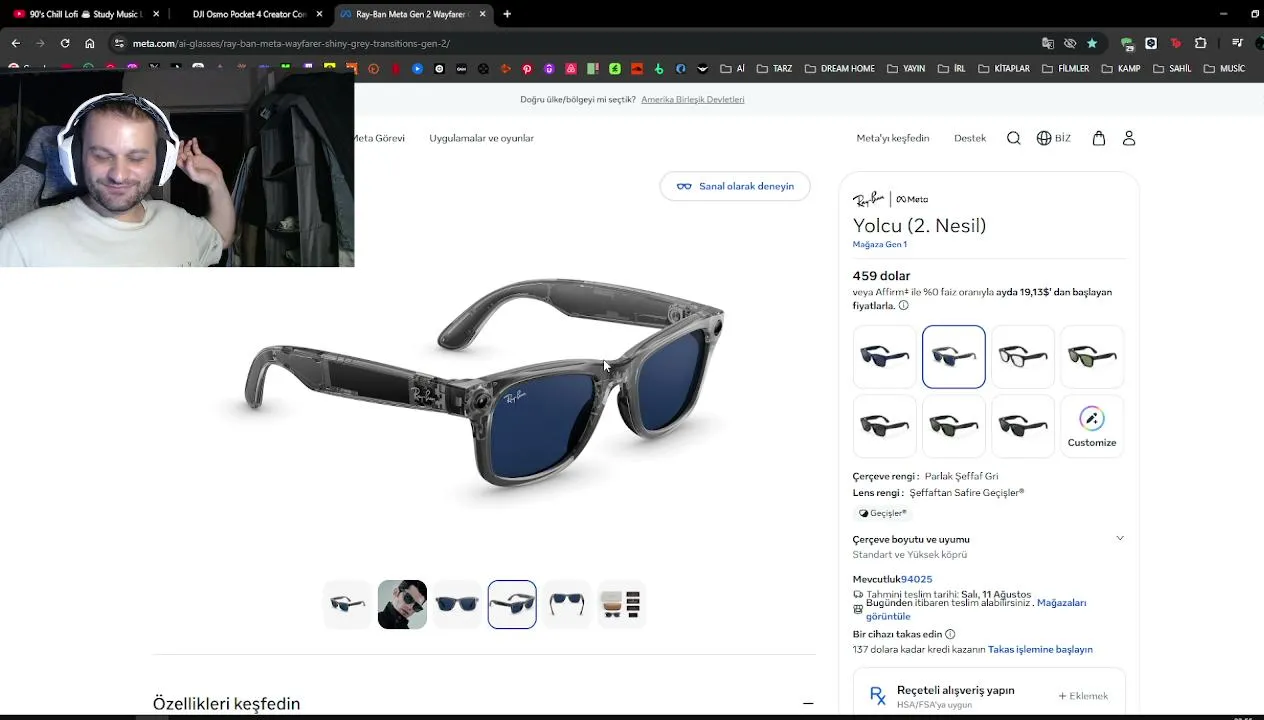Screen dimensions: 1264x720
Task: Click the main Ray-Ban glasses product image
Action: coord(485,383)
